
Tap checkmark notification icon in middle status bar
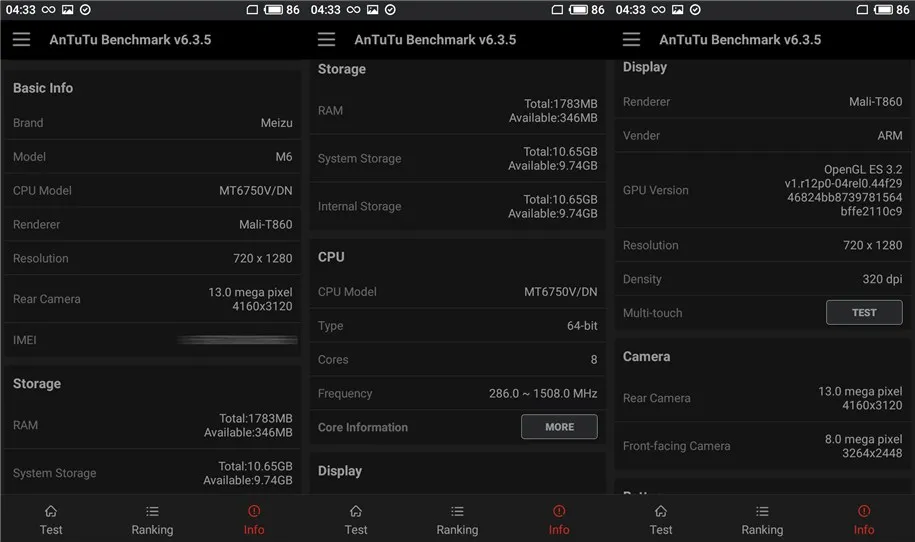point(390,10)
